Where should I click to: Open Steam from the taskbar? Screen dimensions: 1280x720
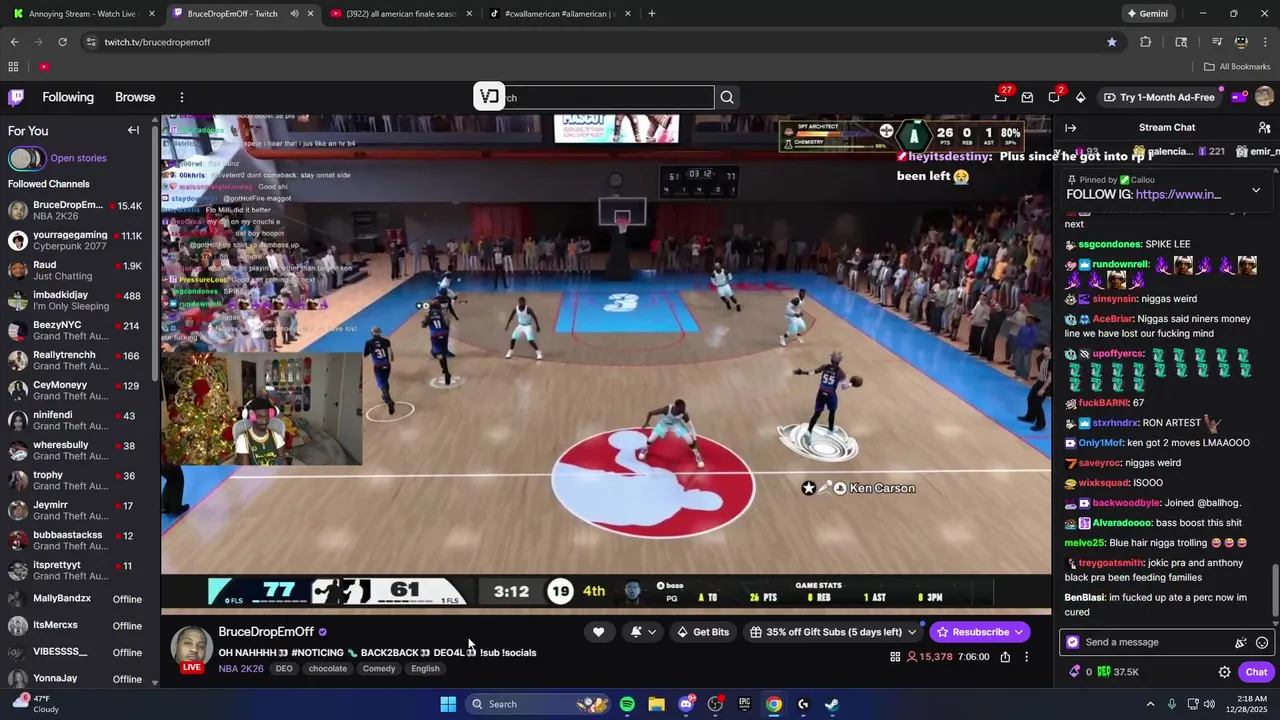point(831,704)
